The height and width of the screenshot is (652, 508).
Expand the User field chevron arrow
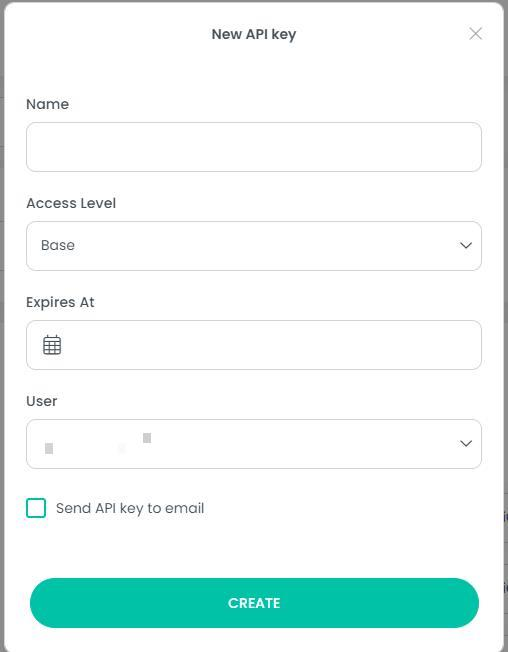coord(466,444)
